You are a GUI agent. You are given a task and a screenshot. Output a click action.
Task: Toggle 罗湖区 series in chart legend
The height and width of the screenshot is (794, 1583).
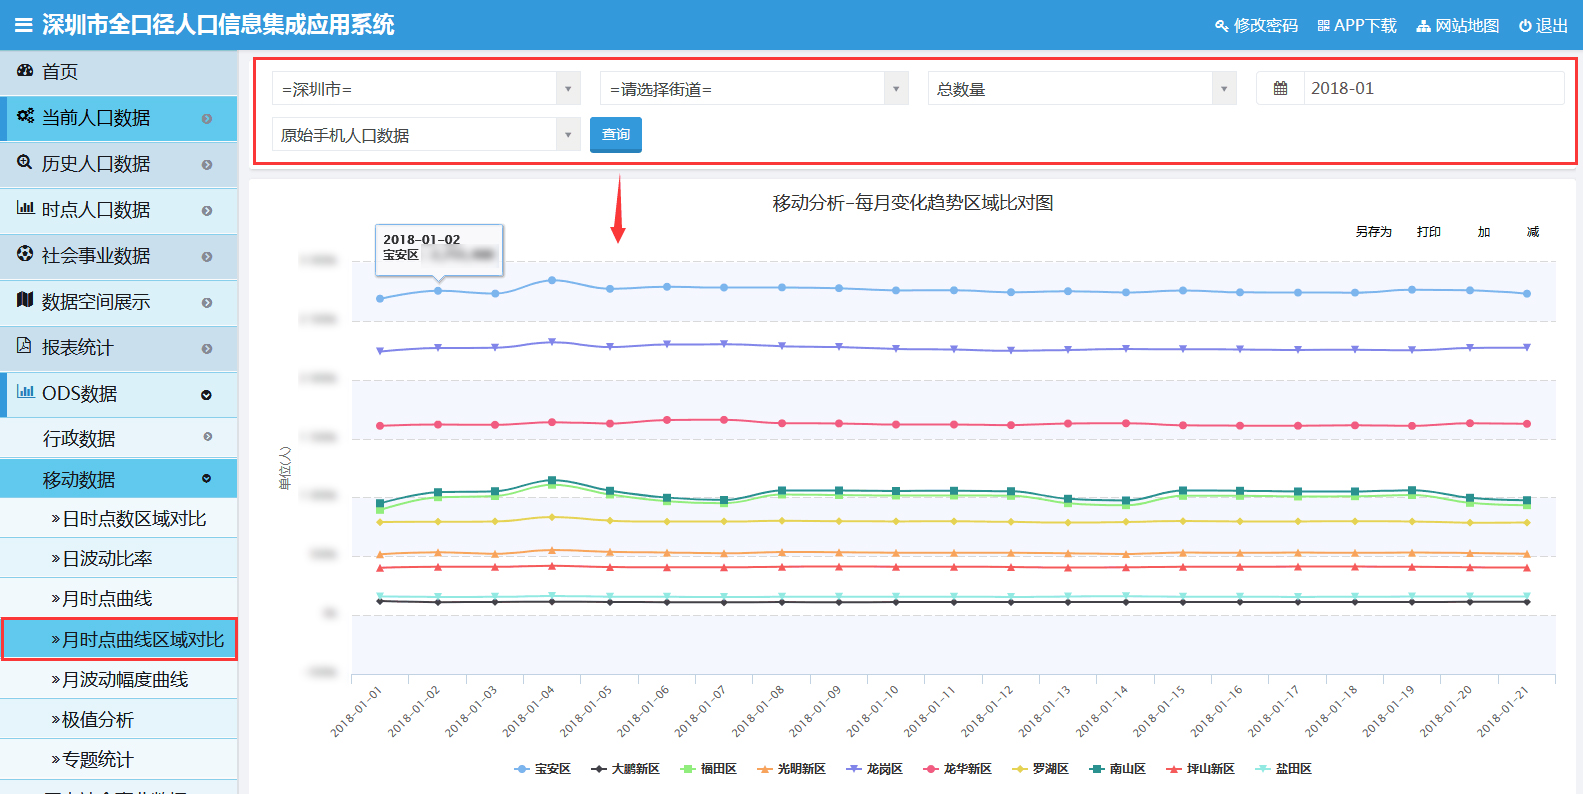coord(1040,769)
